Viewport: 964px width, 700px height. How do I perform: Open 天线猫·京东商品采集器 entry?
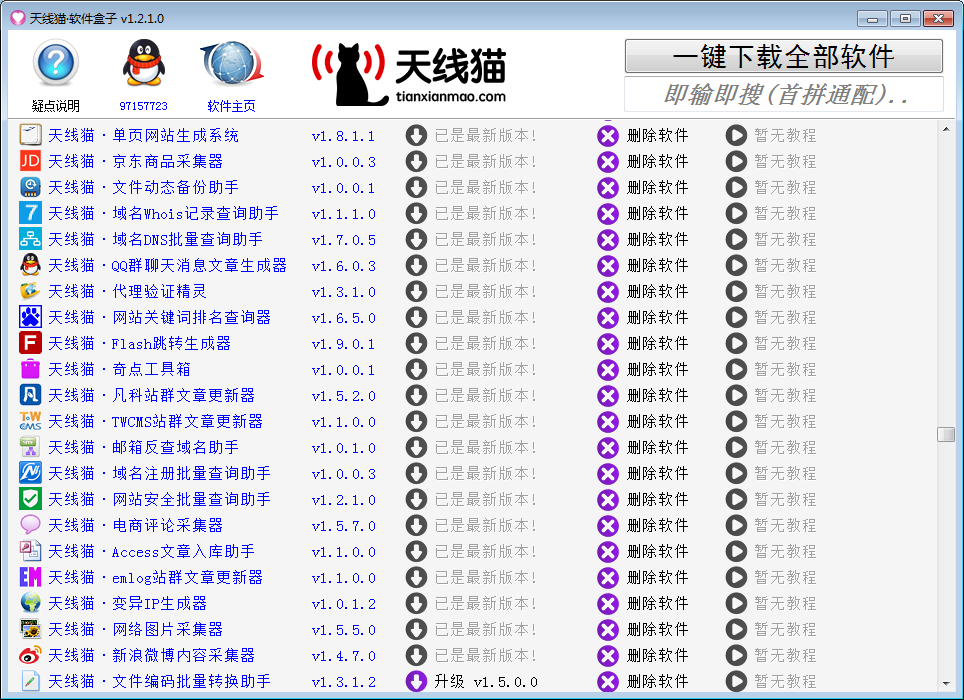click(x=135, y=162)
